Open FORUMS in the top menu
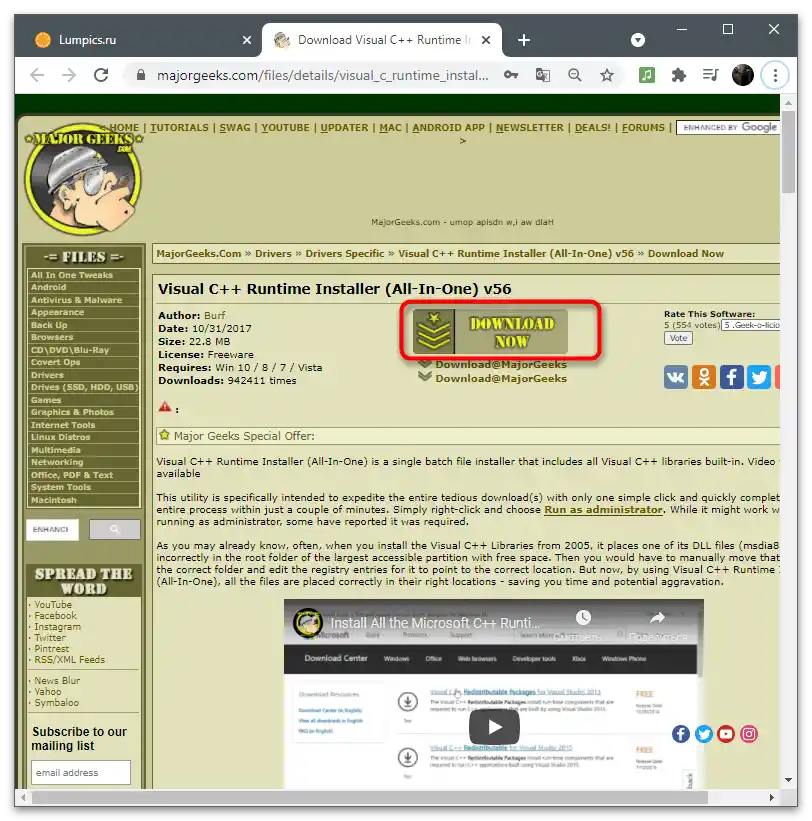This screenshot has width=812, height=821. (x=643, y=128)
